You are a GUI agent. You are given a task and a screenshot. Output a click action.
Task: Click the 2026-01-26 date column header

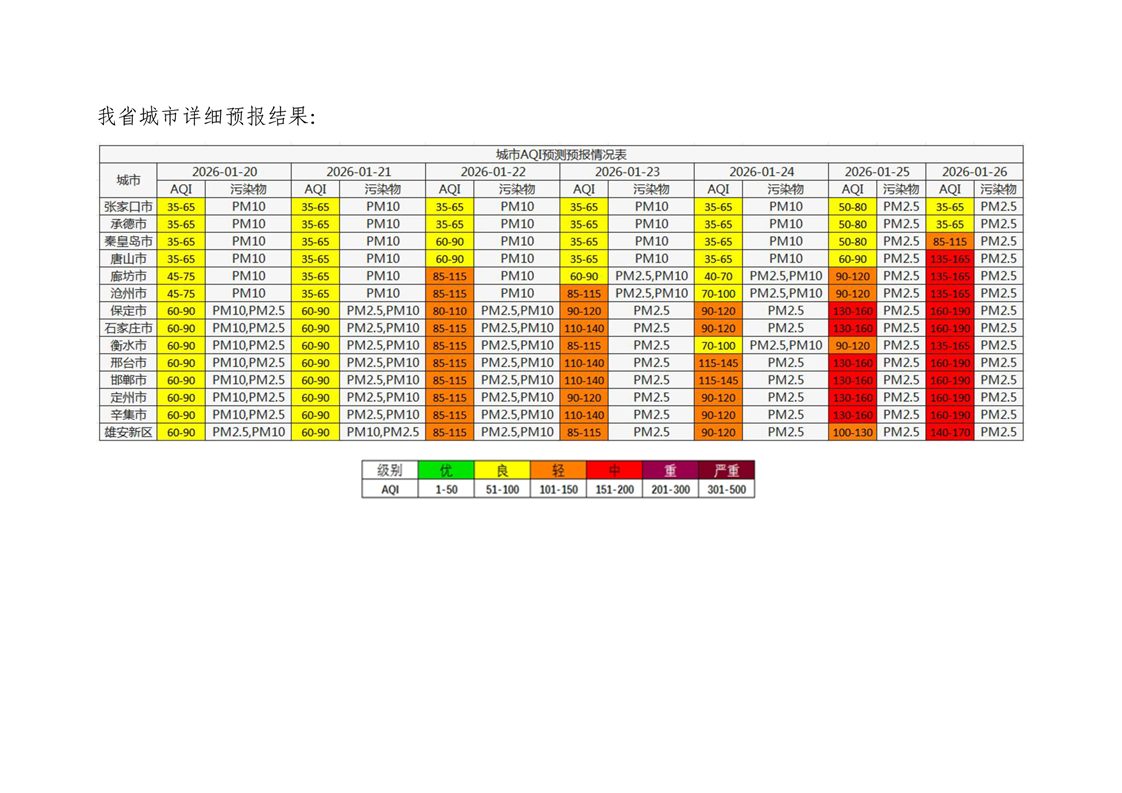coord(974,172)
